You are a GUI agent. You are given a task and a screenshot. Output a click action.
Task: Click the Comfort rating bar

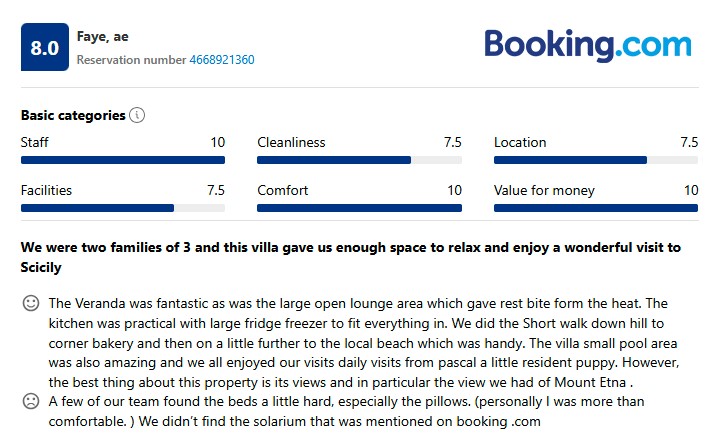pos(359,208)
